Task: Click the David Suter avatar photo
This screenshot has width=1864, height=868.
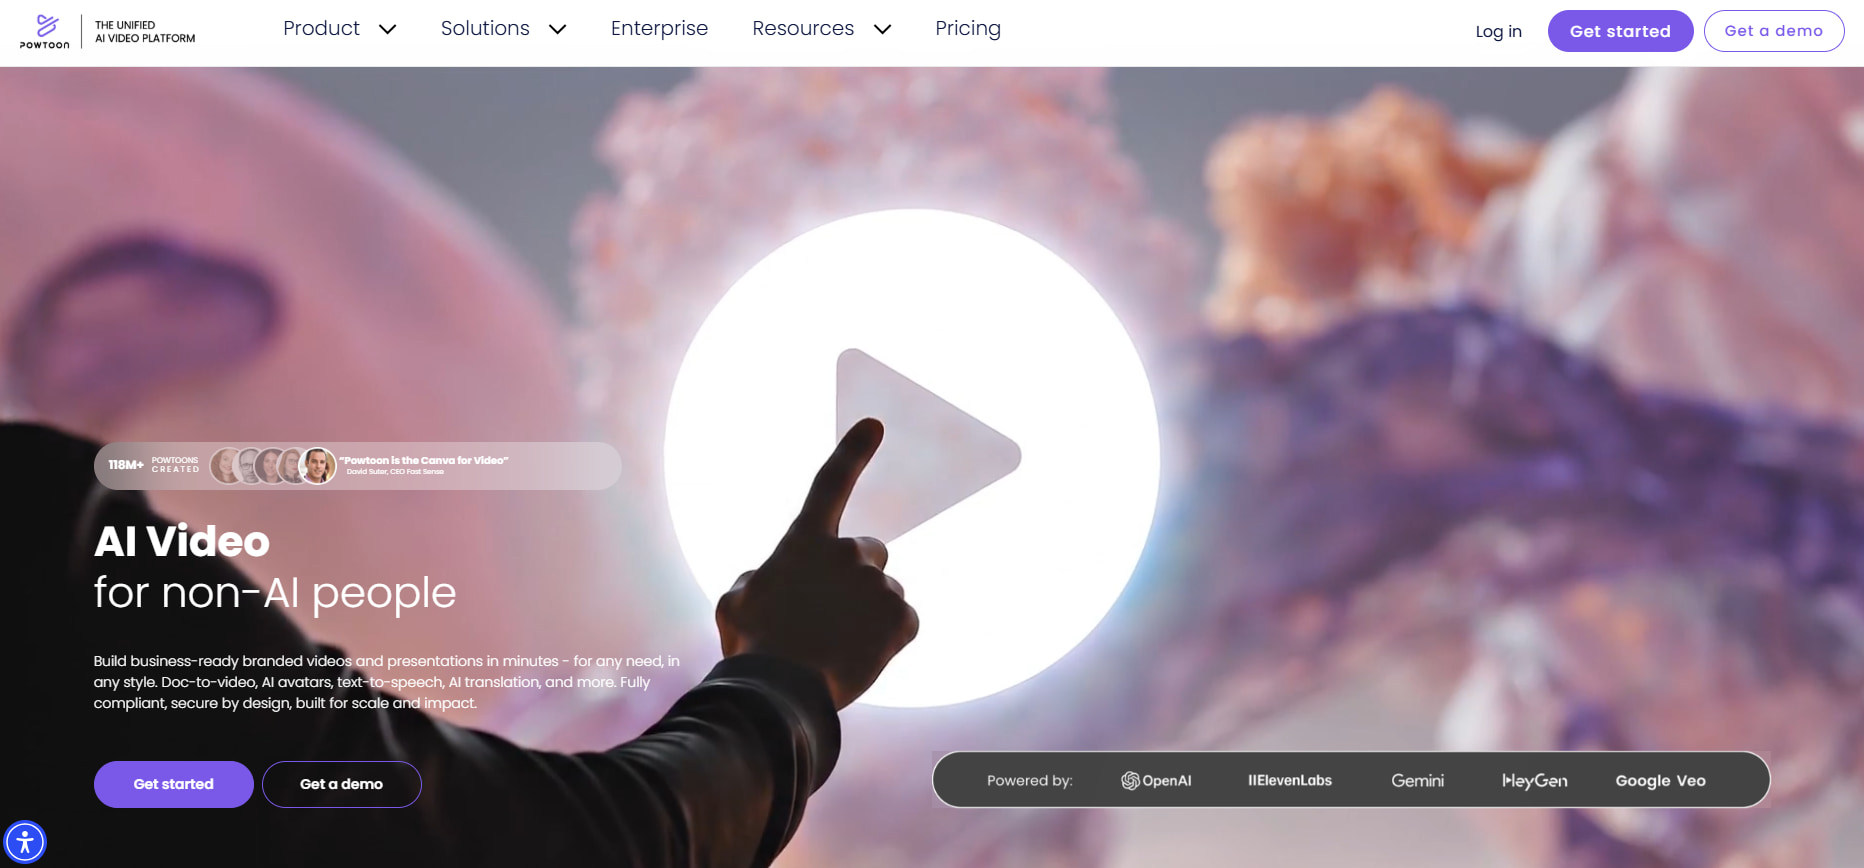Action: coord(318,466)
